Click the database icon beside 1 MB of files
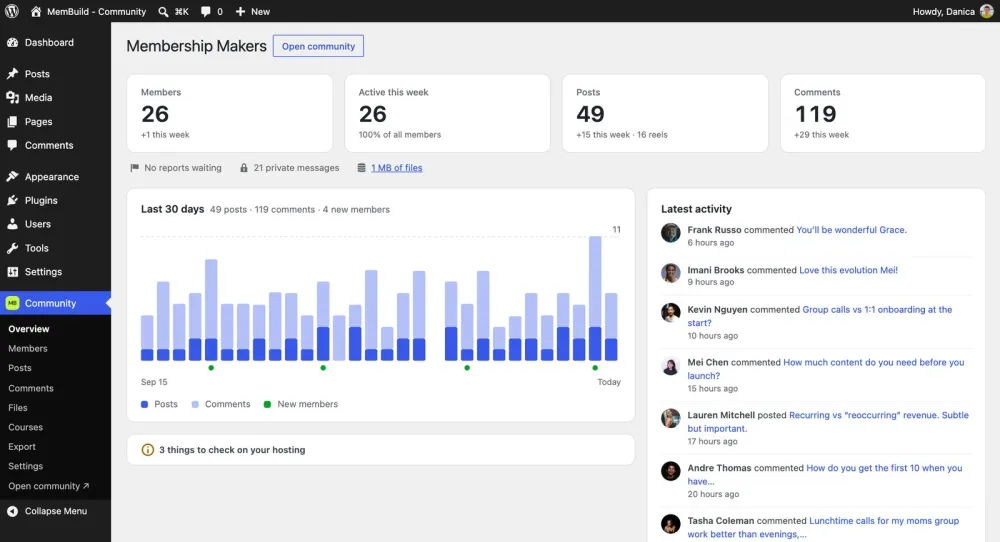 [x=362, y=168]
